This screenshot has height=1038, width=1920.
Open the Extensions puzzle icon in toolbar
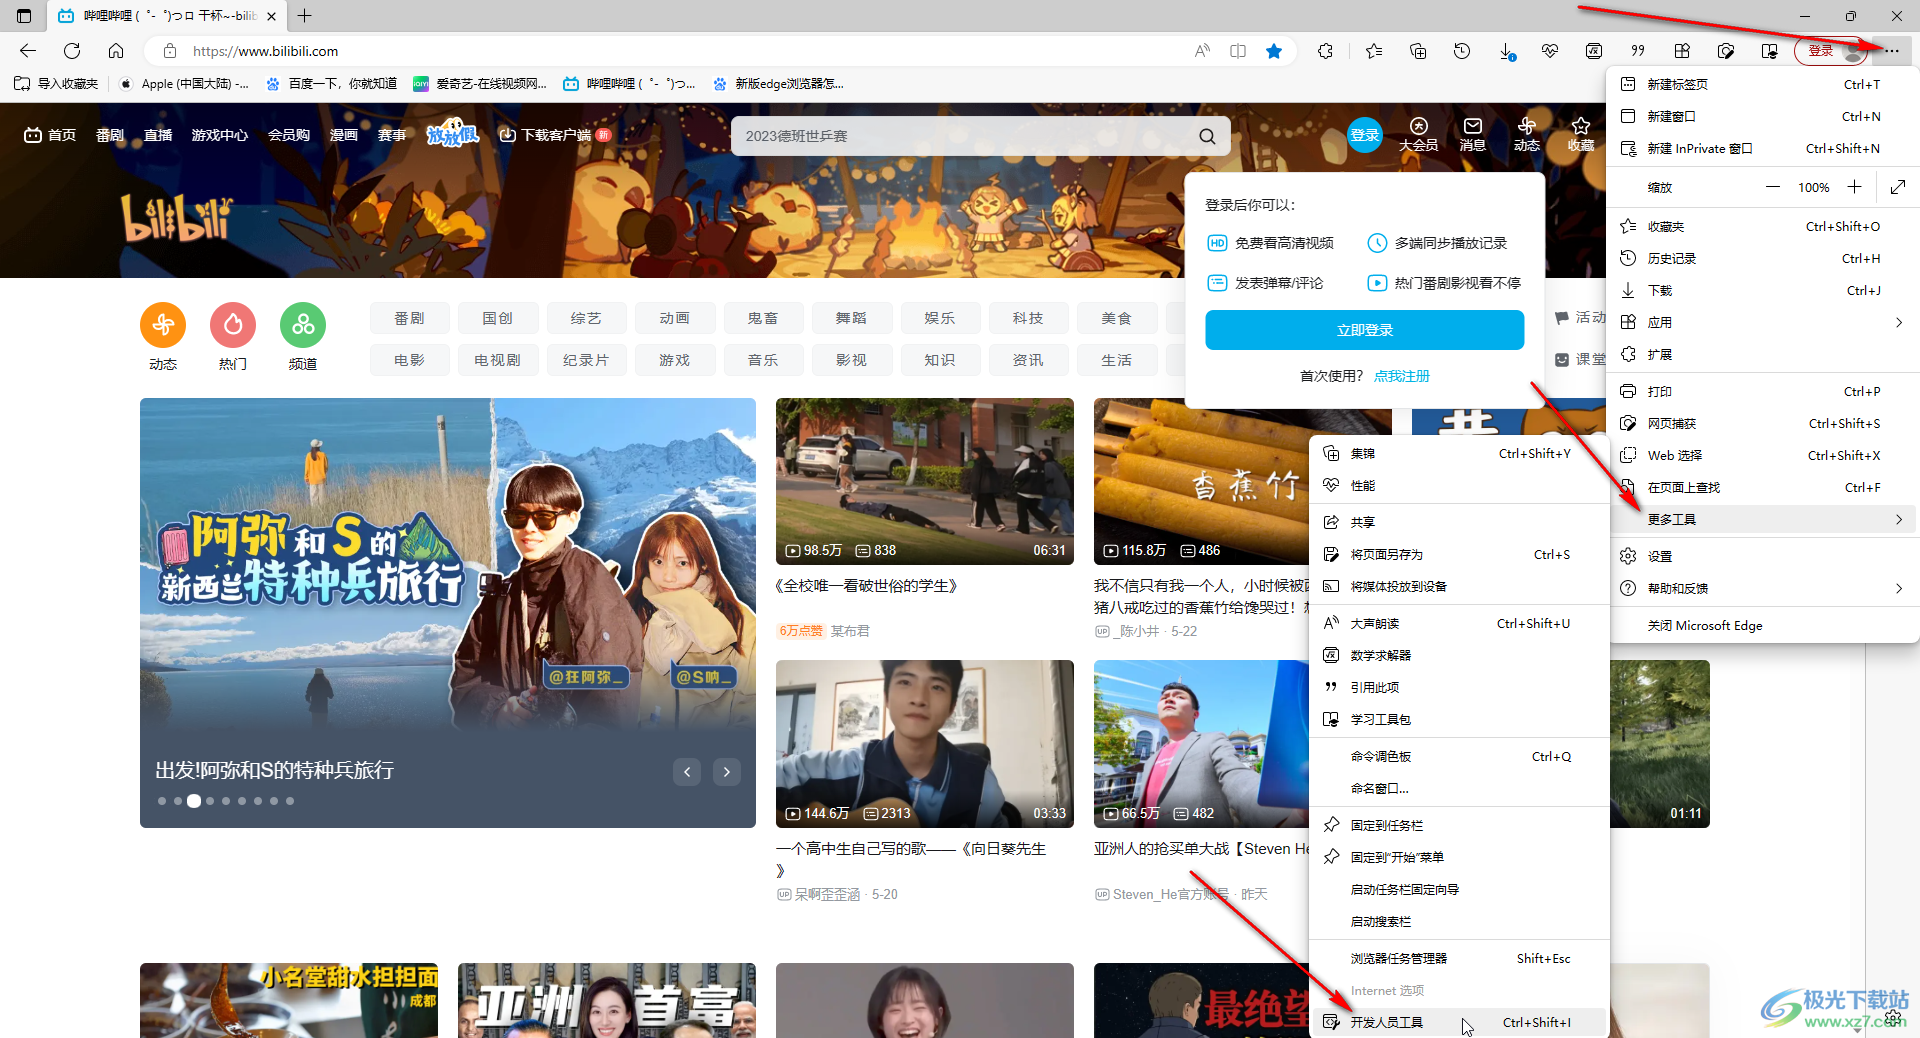click(1326, 51)
